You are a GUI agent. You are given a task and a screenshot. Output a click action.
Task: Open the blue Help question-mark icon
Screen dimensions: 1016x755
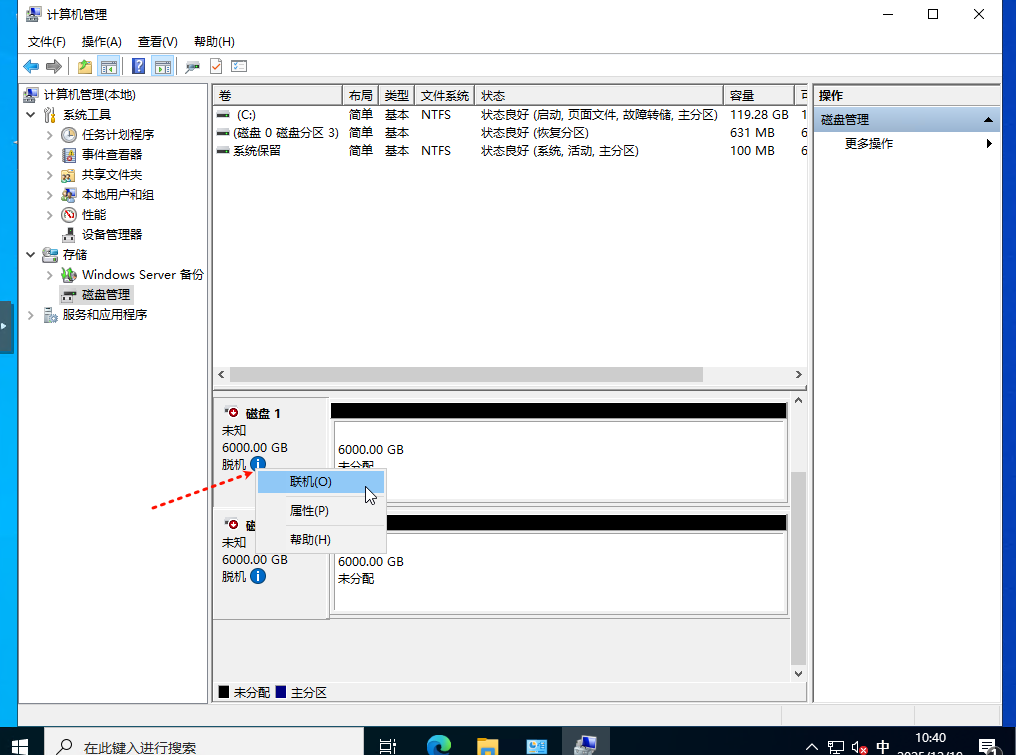[x=138, y=67]
